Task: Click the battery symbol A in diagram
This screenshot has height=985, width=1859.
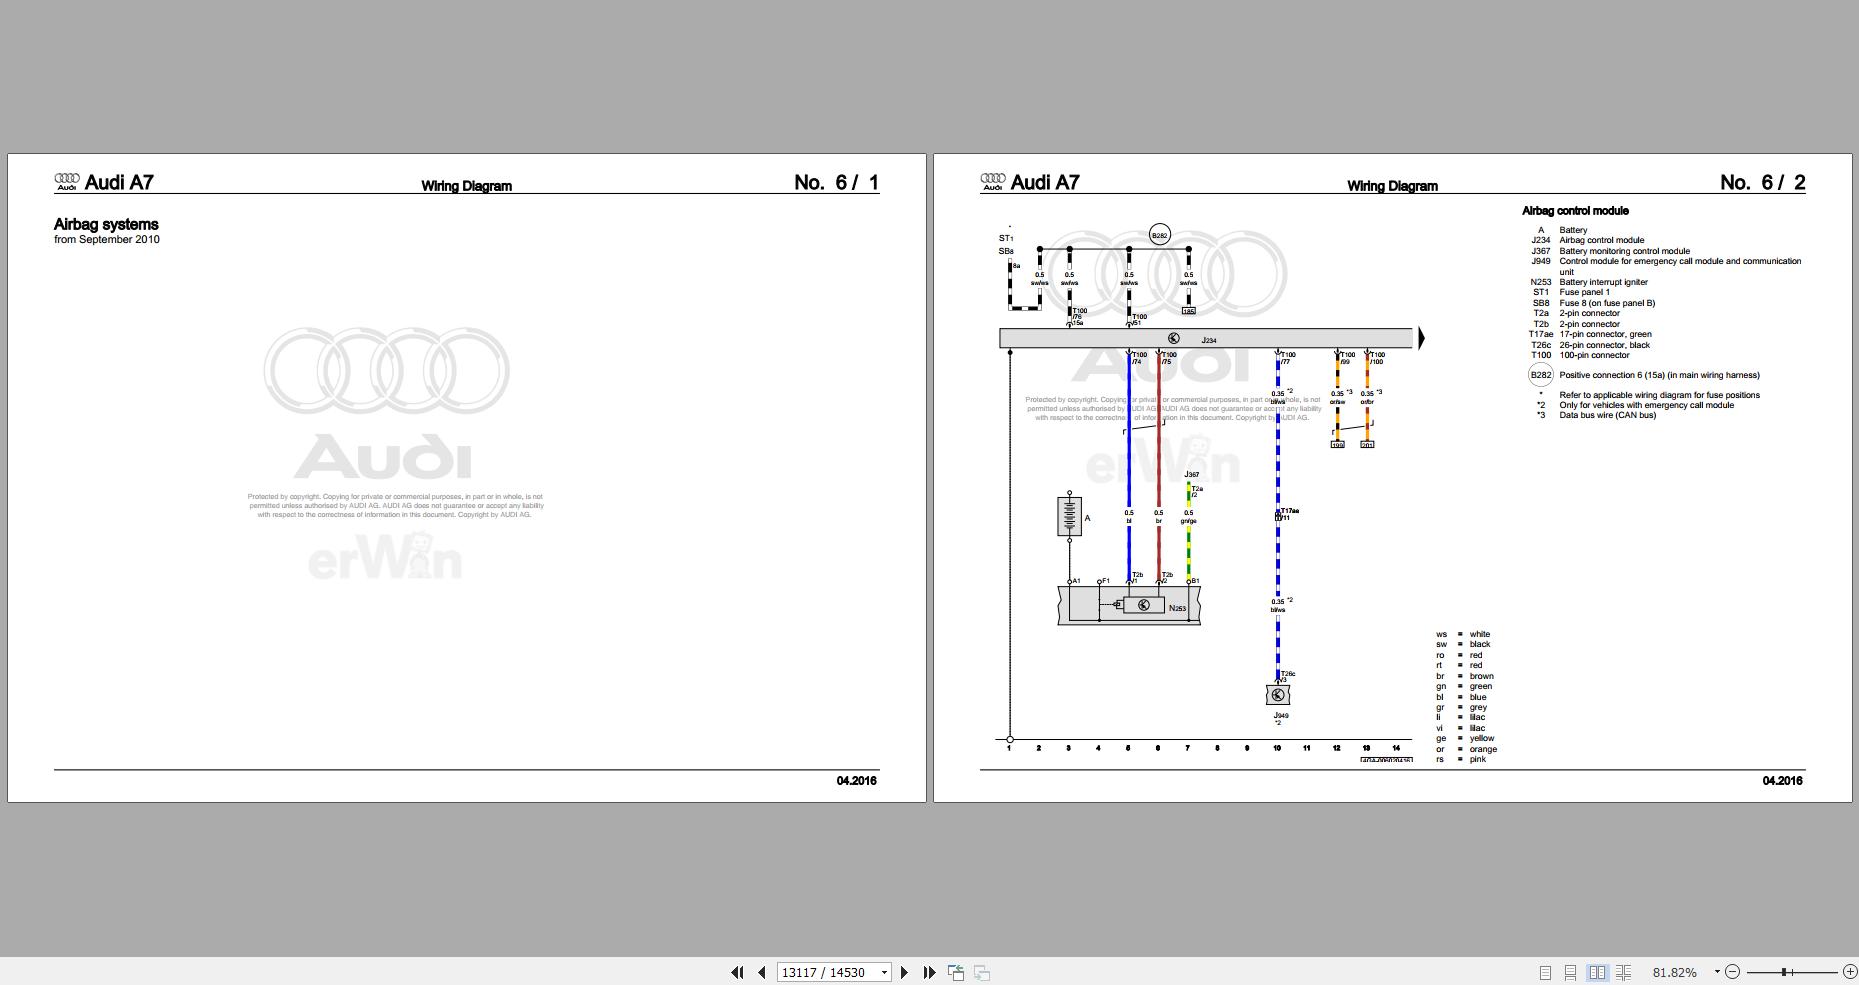Action: click(x=1069, y=516)
